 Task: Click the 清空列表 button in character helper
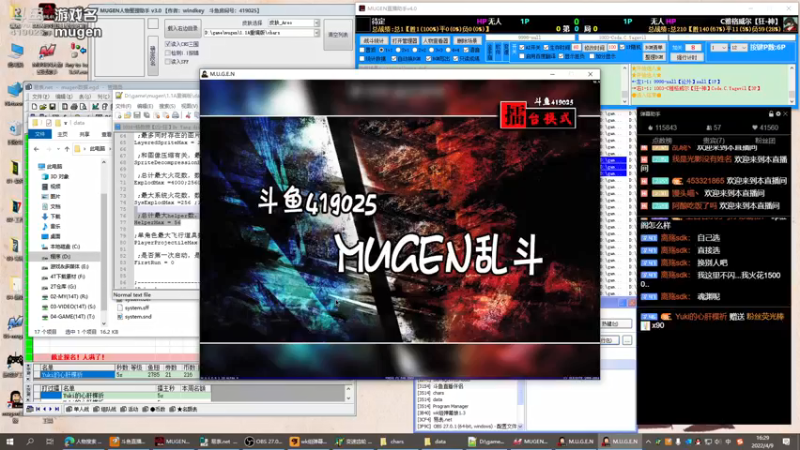pyautogui.click(x=338, y=35)
